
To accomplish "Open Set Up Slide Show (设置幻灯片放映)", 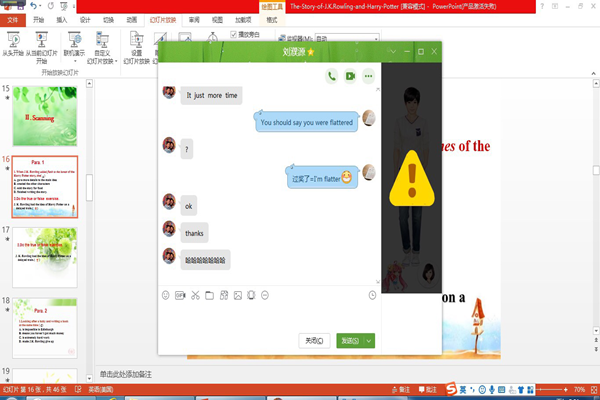I will tap(137, 48).
